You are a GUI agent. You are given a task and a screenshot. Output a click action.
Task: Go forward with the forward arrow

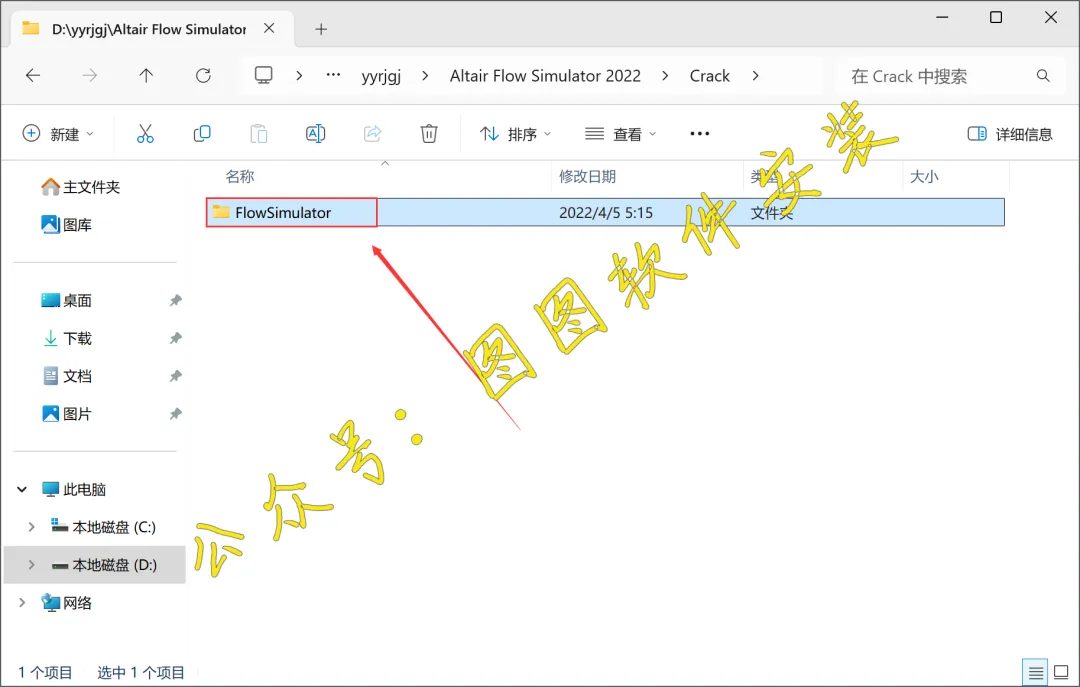(x=90, y=76)
